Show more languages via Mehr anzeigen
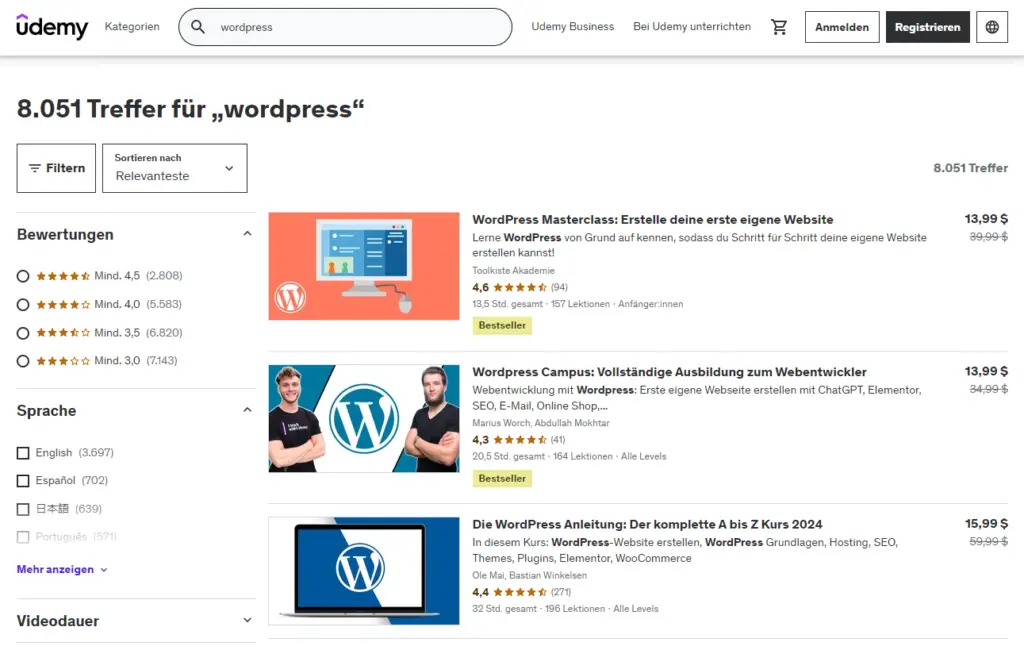This screenshot has width=1024, height=650. 62,570
